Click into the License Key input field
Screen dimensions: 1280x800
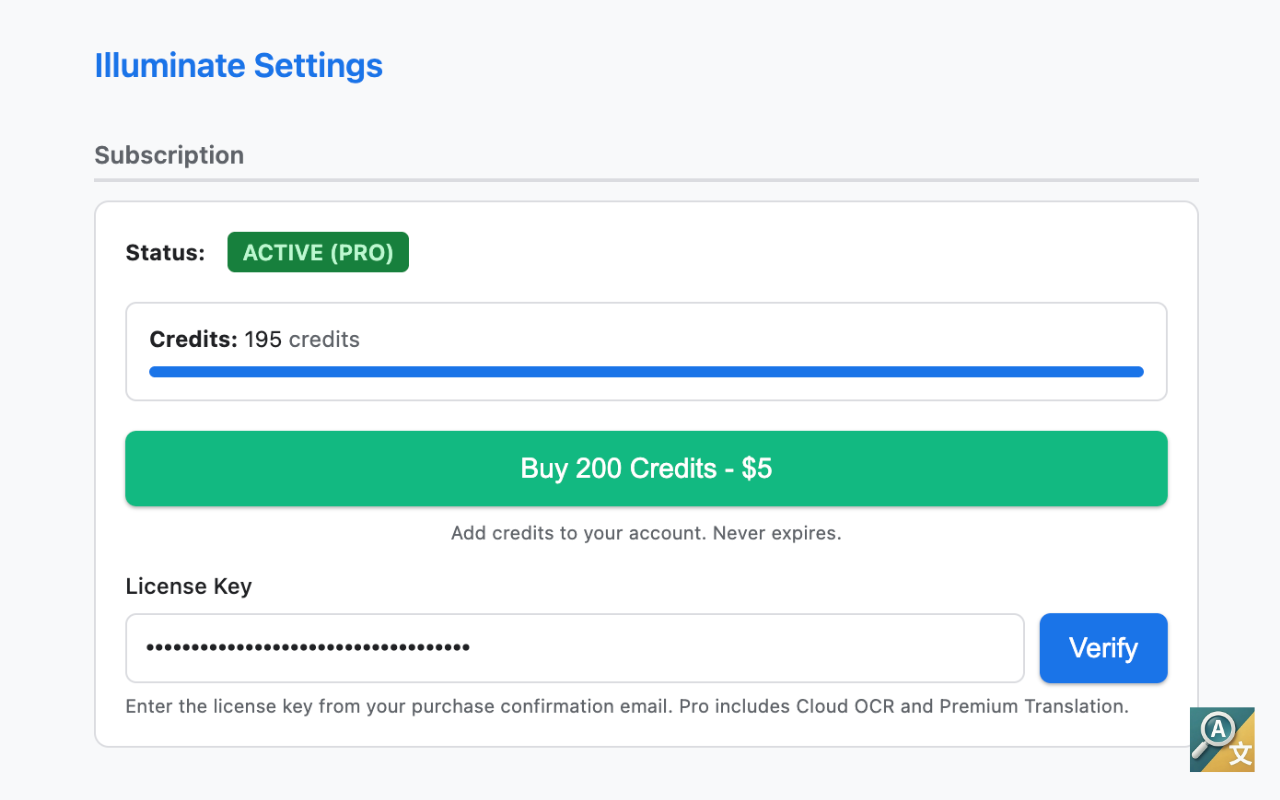click(x=574, y=648)
